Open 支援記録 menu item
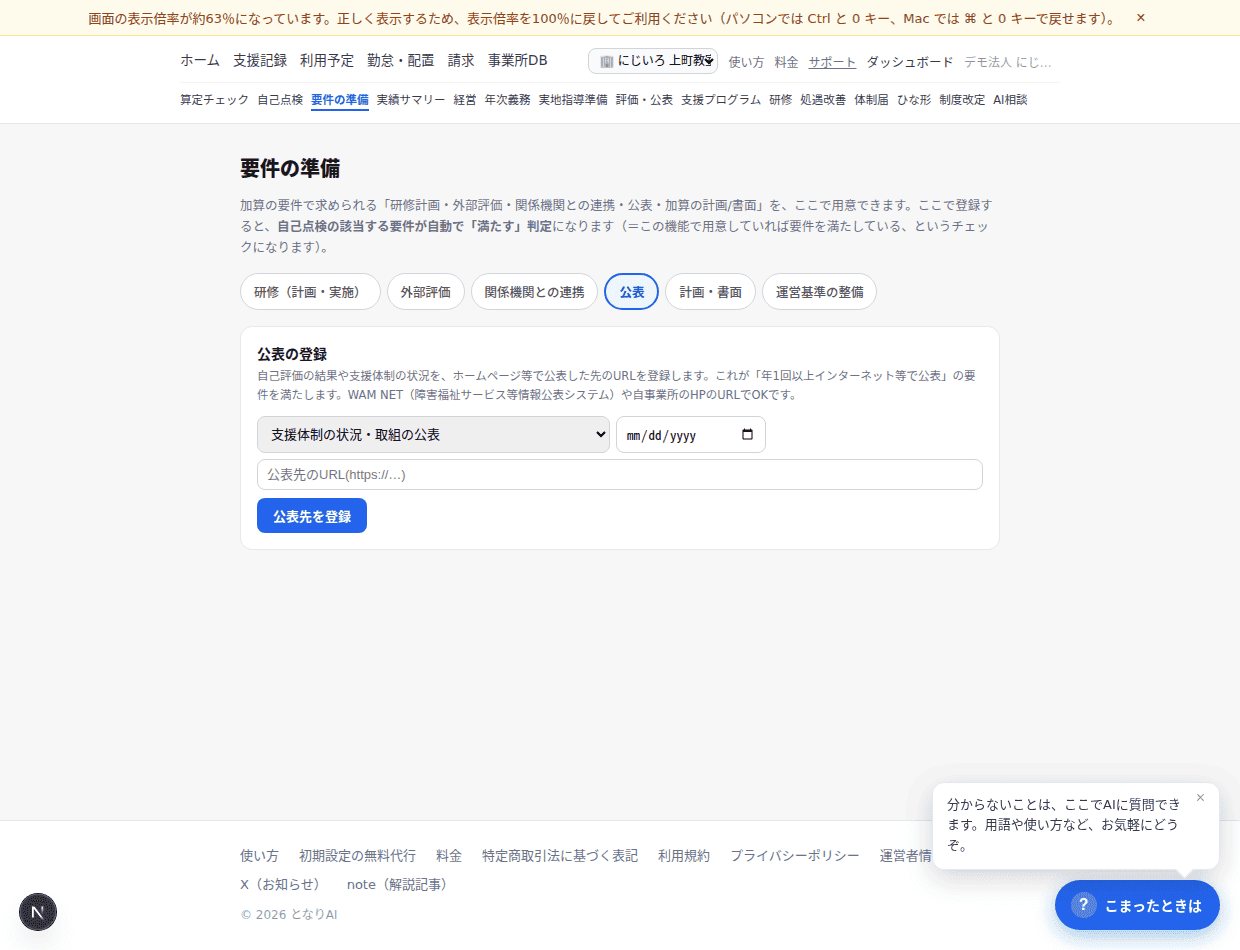 (x=260, y=61)
